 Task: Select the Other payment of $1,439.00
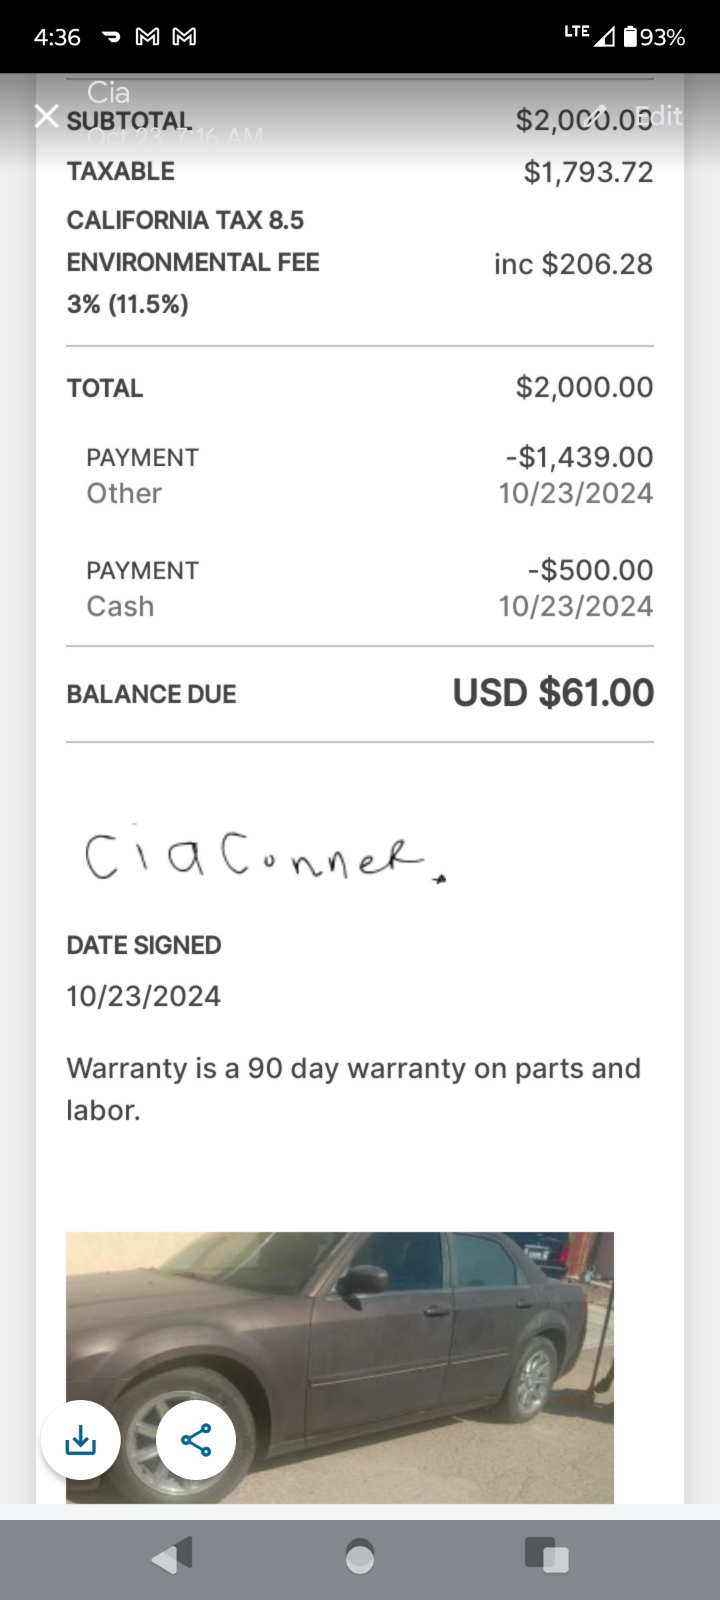tap(360, 475)
